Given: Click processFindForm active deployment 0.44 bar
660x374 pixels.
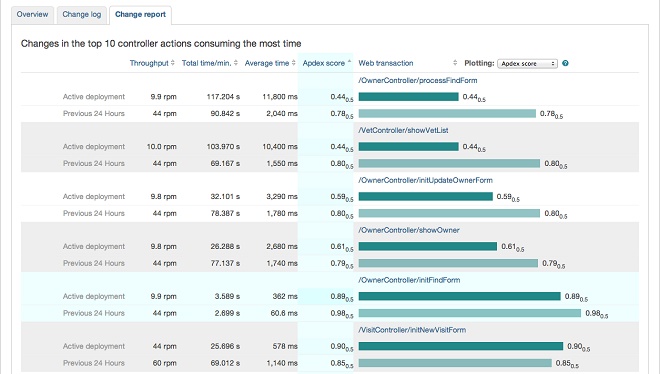Looking at the screenshot, I should click(408, 97).
